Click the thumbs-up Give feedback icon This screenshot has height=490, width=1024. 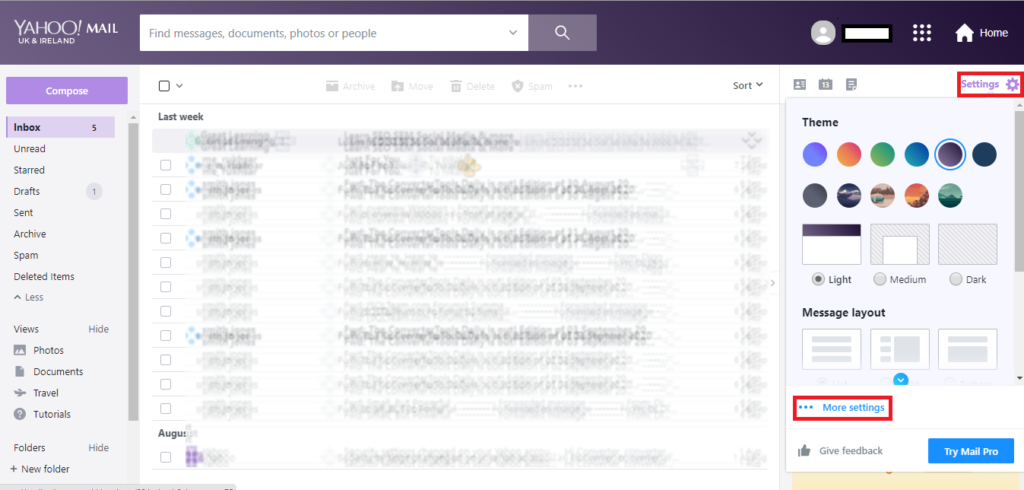tap(804, 451)
